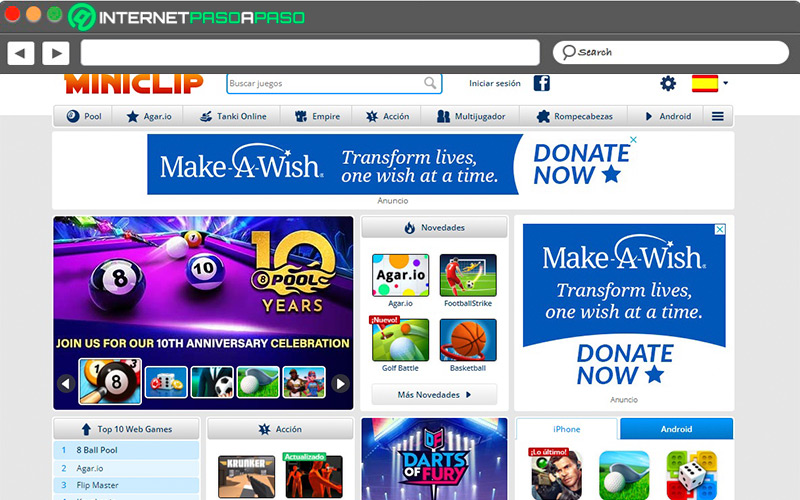
Task: Open the FootballStrike game icon
Action: tap(468, 276)
